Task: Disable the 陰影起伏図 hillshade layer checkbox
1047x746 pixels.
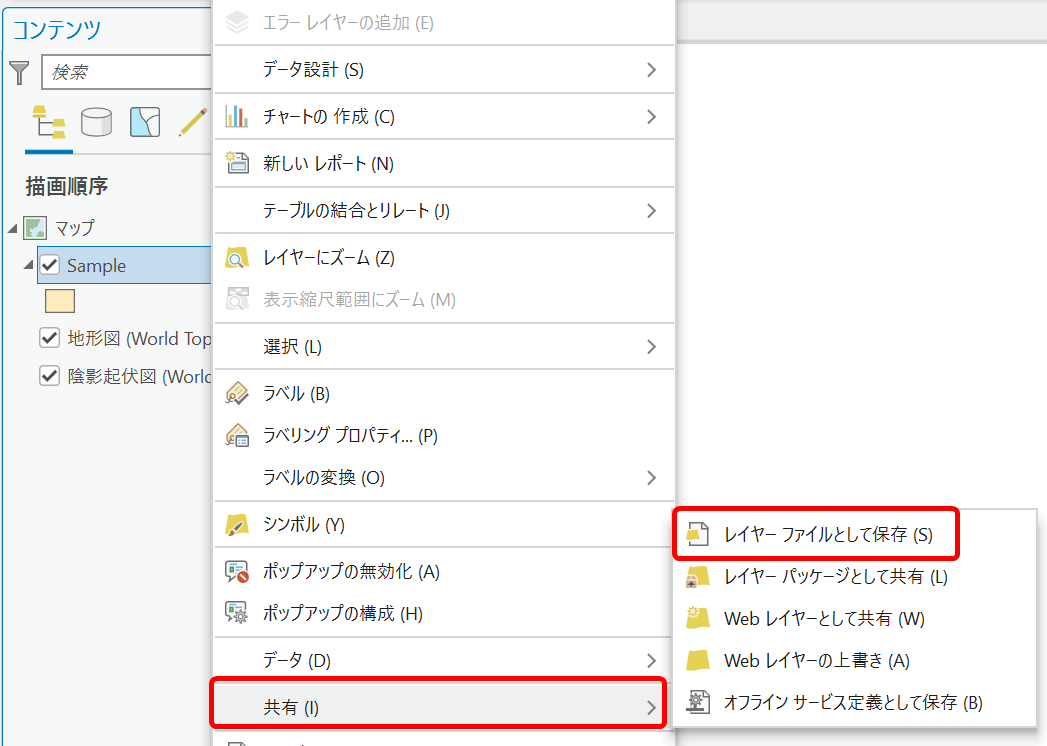Action: click(x=50, y=376)
